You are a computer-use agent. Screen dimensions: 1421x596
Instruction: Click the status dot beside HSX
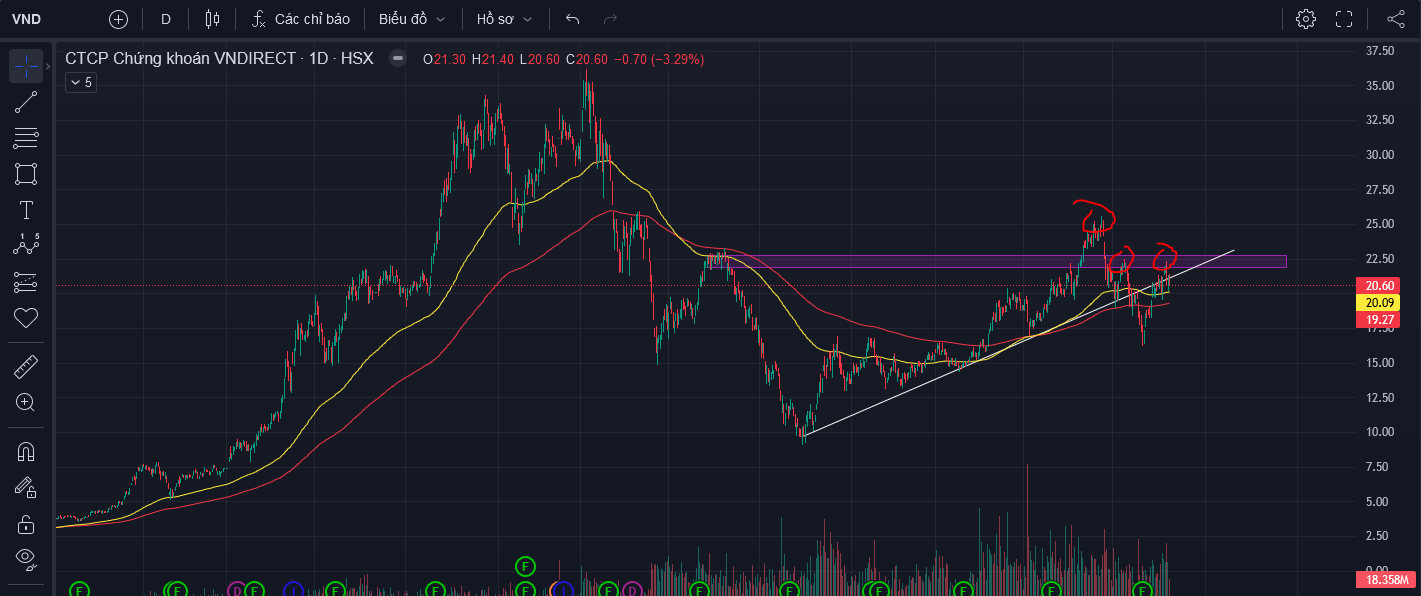click(398, 59)
